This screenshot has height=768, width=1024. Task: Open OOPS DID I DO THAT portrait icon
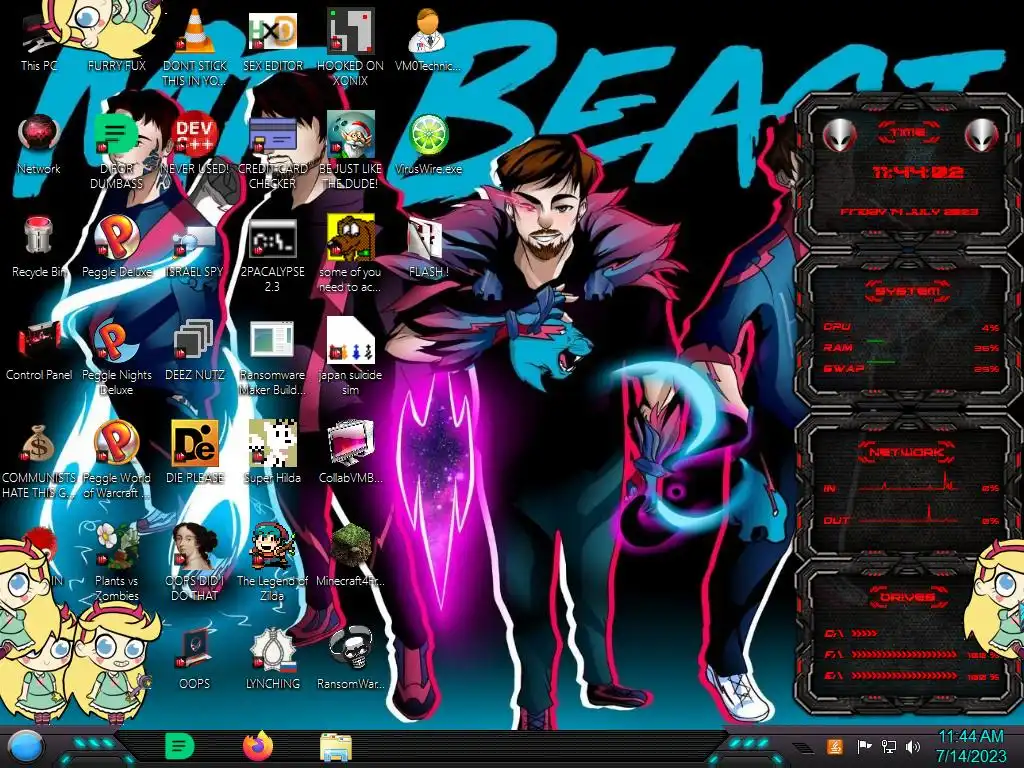pos(195,564)
